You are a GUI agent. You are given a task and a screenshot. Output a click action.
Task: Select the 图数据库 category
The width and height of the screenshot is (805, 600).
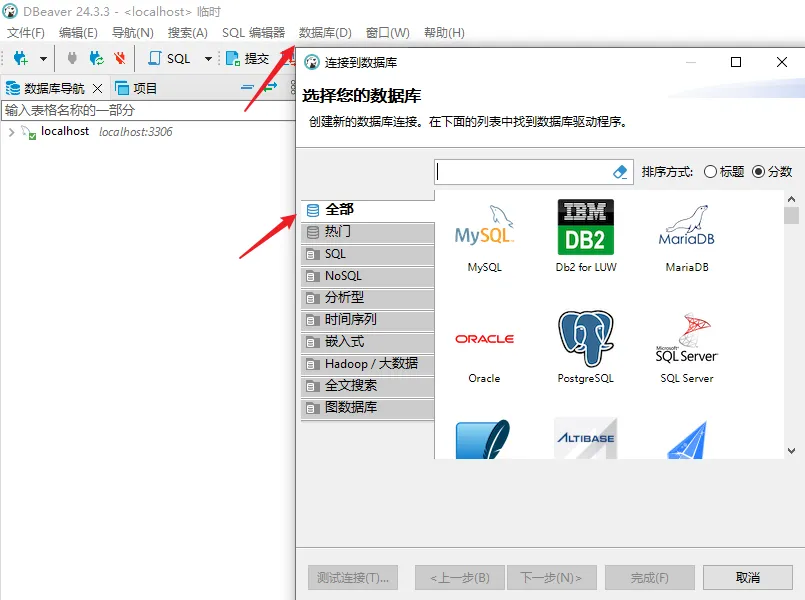pos(368,408)
